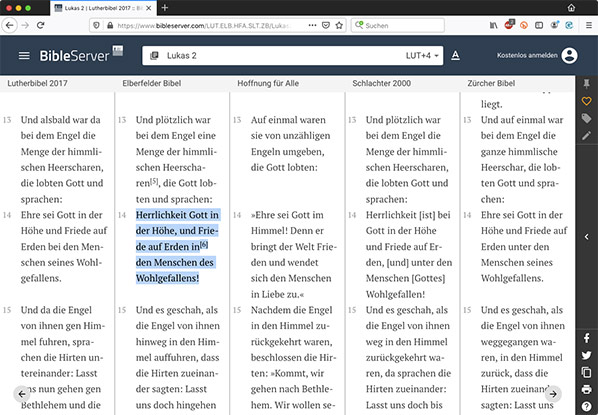Select the Lukas 2 Lutherbibel browser tab
This screenshot has width=598, height=415.
click(103, 8)
